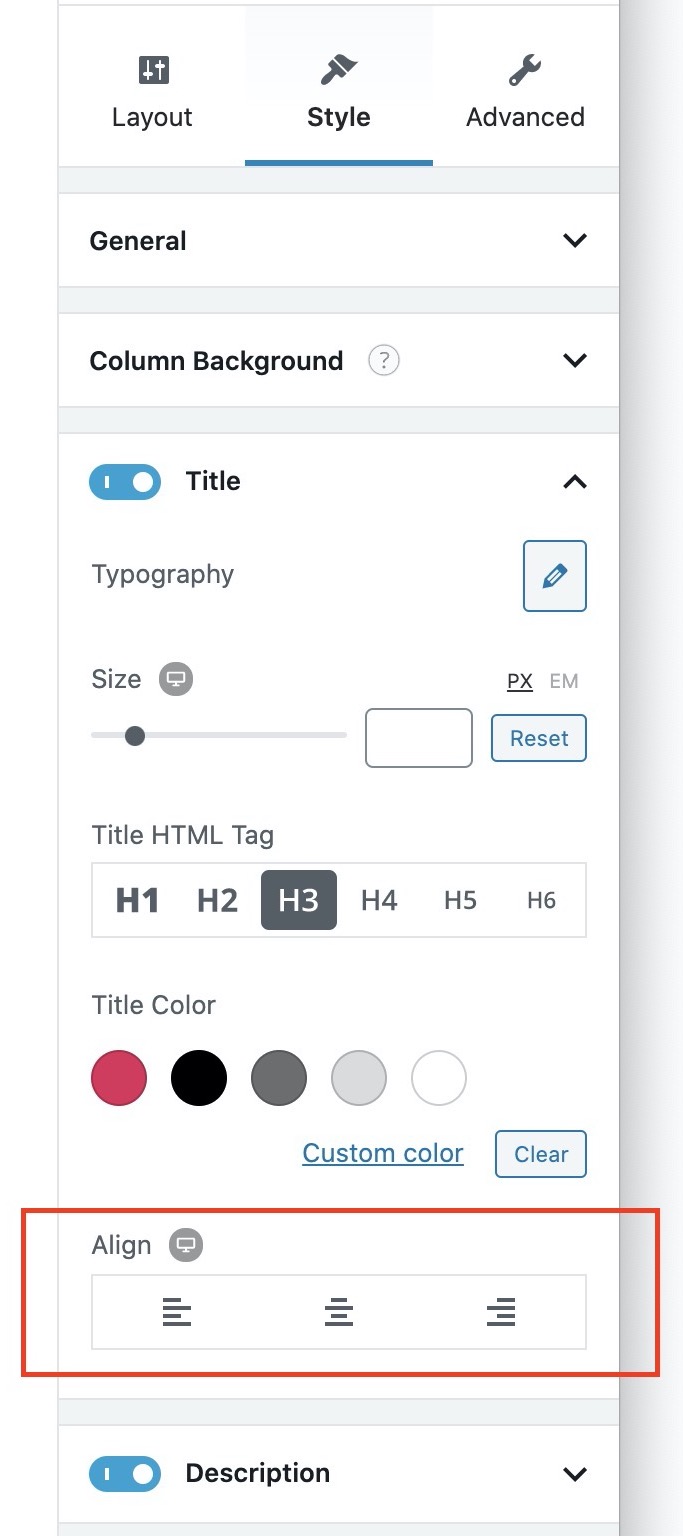Click the Custom color link
Image resolution: width=683 pixels, height=1536 pixels.
click(382, 1153)
